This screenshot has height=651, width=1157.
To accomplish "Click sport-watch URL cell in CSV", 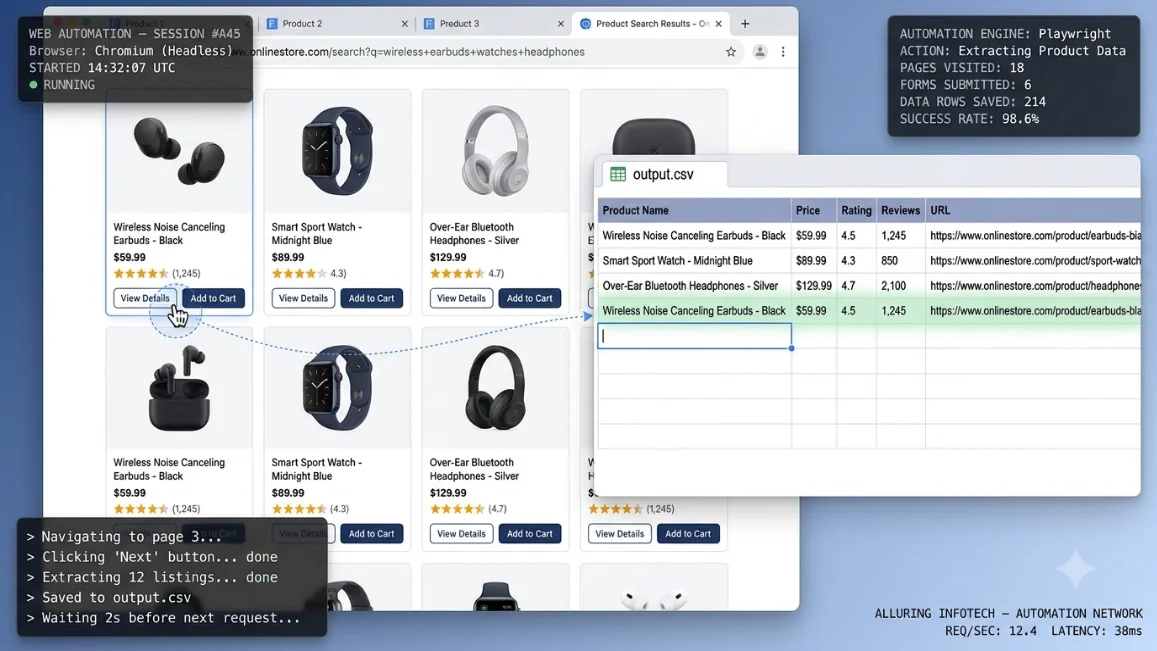I will (1032, 261).
